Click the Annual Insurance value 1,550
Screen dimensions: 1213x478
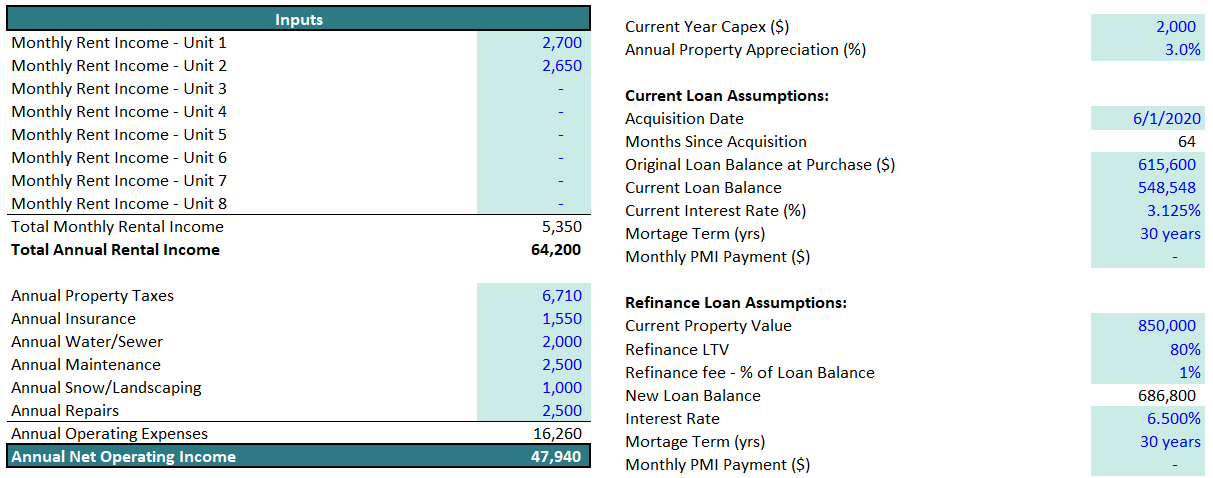pyautogui.click(x=533, y=319)
